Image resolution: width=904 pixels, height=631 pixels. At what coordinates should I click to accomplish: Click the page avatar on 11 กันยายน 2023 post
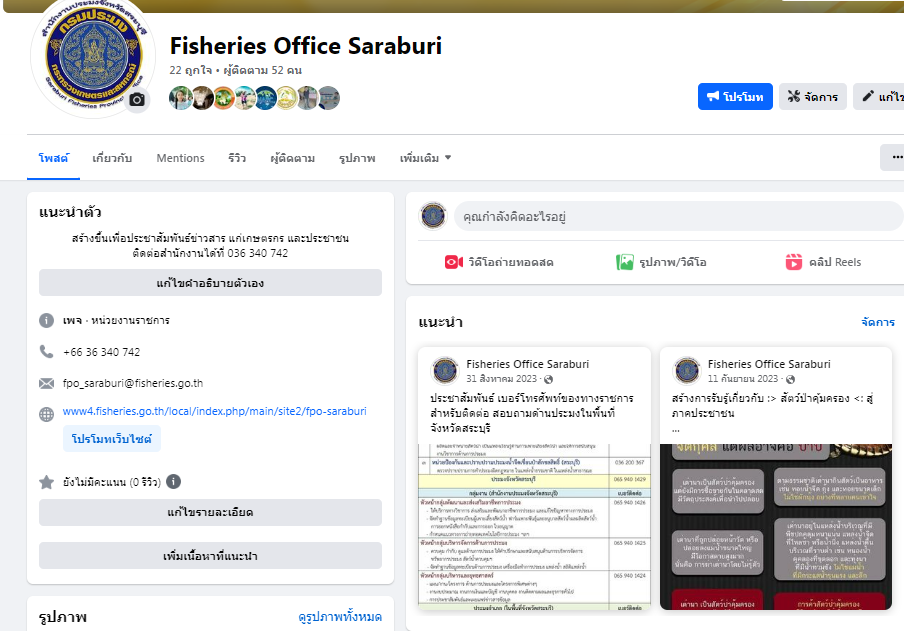pyautogui.click(x=687, y=371)
